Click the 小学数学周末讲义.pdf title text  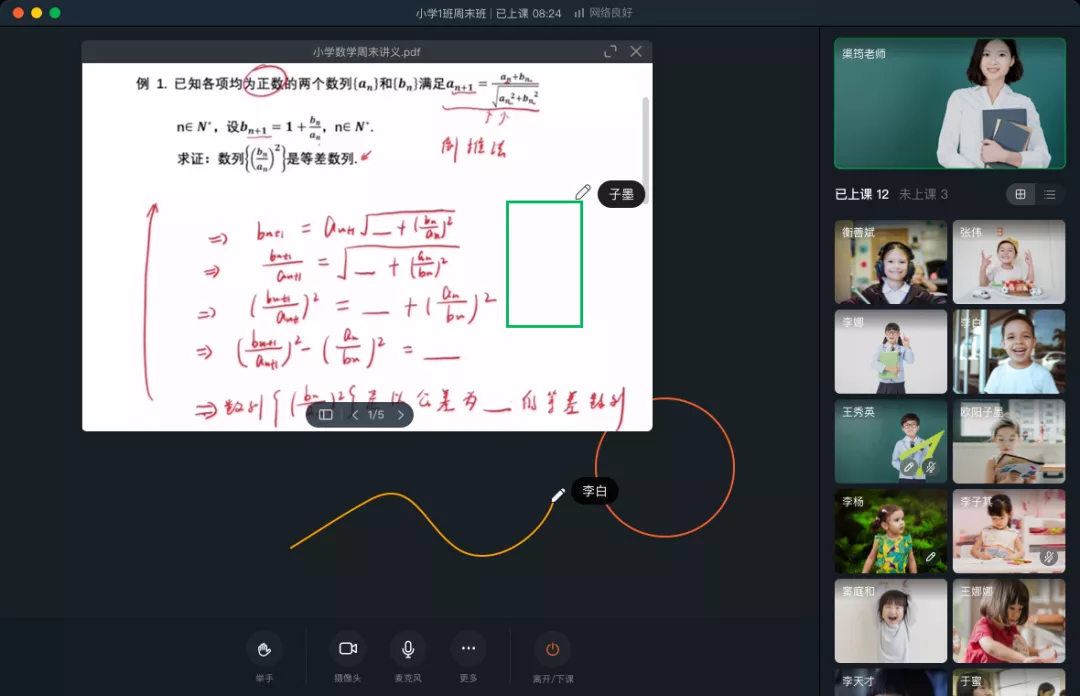(366, 52)
